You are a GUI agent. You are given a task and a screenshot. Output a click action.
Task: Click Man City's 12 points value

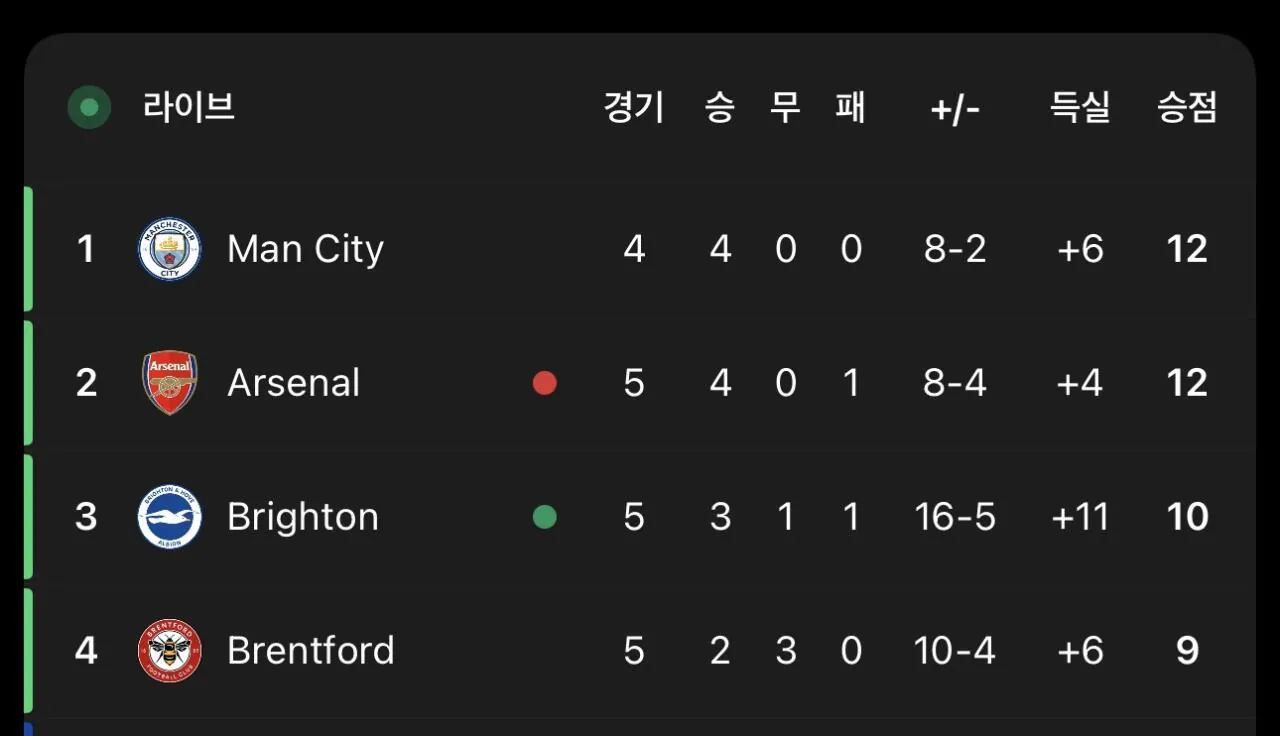point(1187,249)
